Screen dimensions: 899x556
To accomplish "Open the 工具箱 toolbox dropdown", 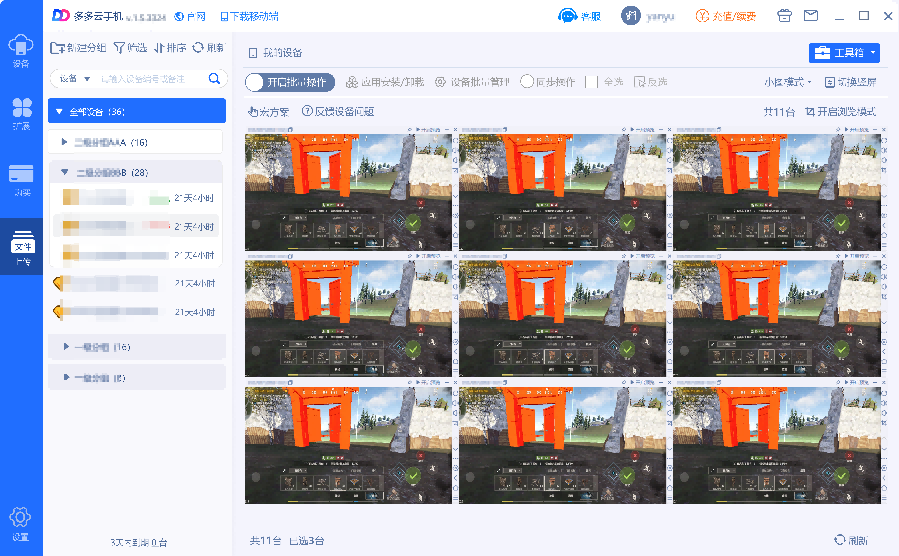I will (844, 53).
